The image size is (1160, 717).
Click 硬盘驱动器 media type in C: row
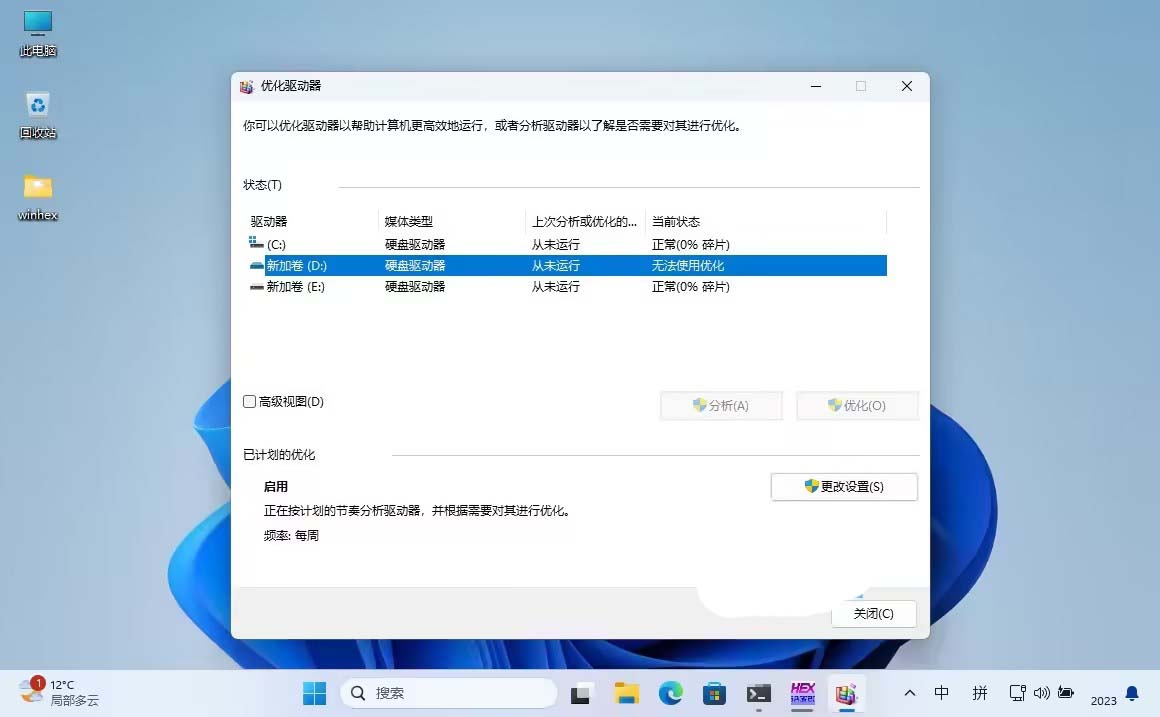coord(415,244)
